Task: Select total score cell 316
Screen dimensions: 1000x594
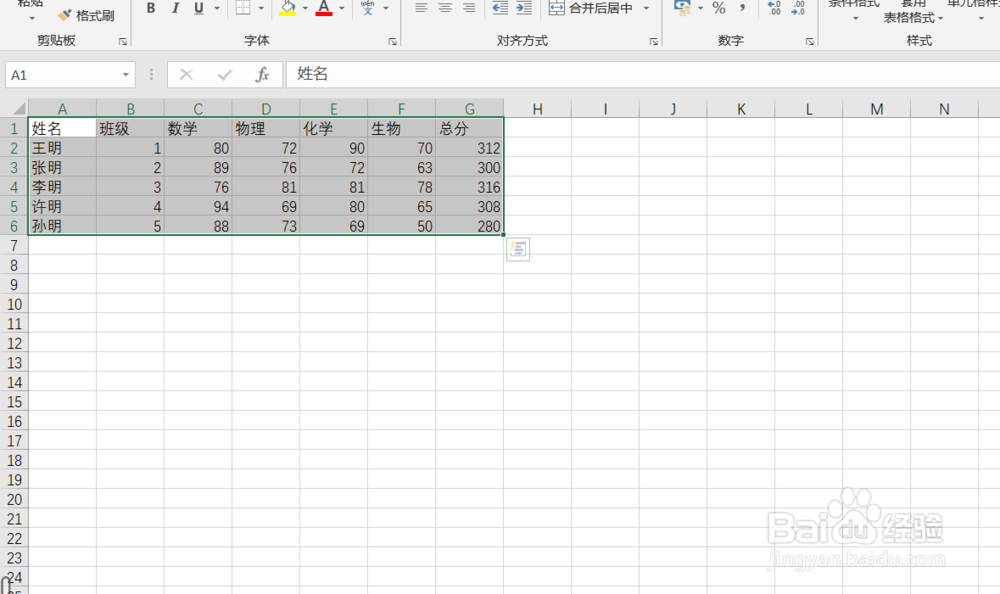Action: tap(469, 187)
